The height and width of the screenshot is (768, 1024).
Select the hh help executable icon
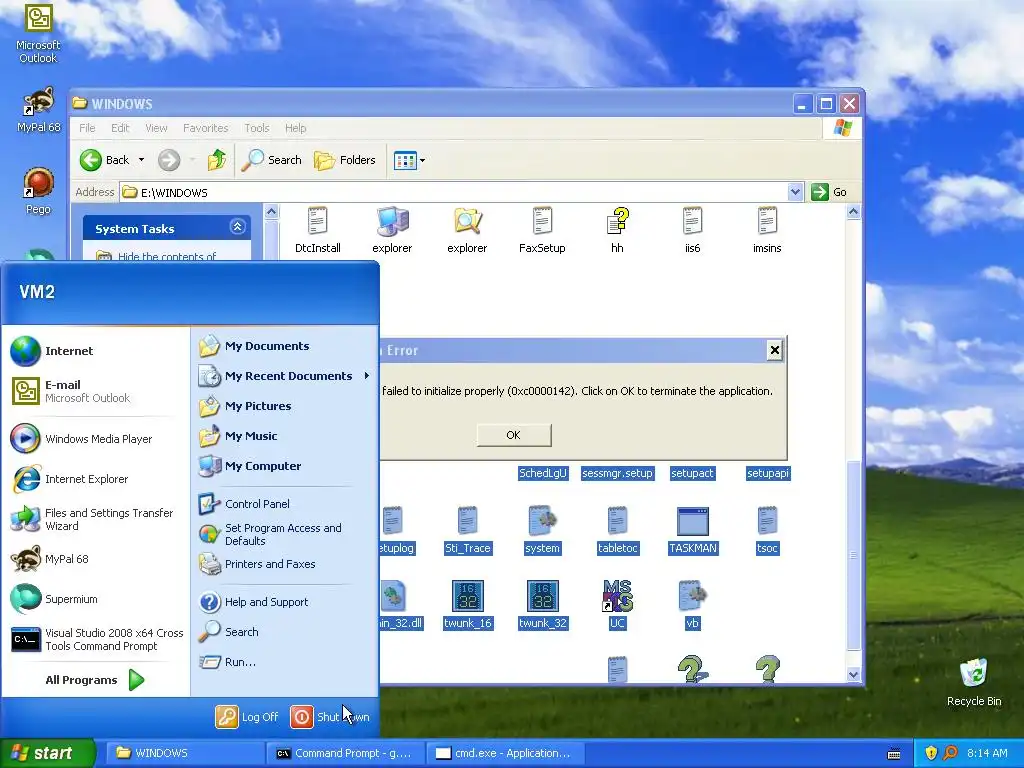pyautogui.click(x=617, y=230)
